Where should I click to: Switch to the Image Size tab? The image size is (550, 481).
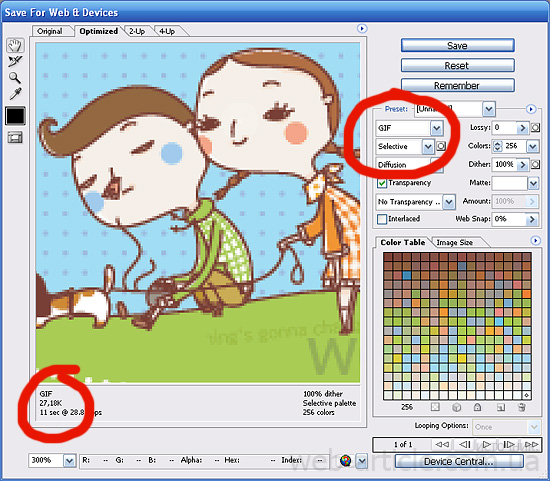click(x=455, y=242)
